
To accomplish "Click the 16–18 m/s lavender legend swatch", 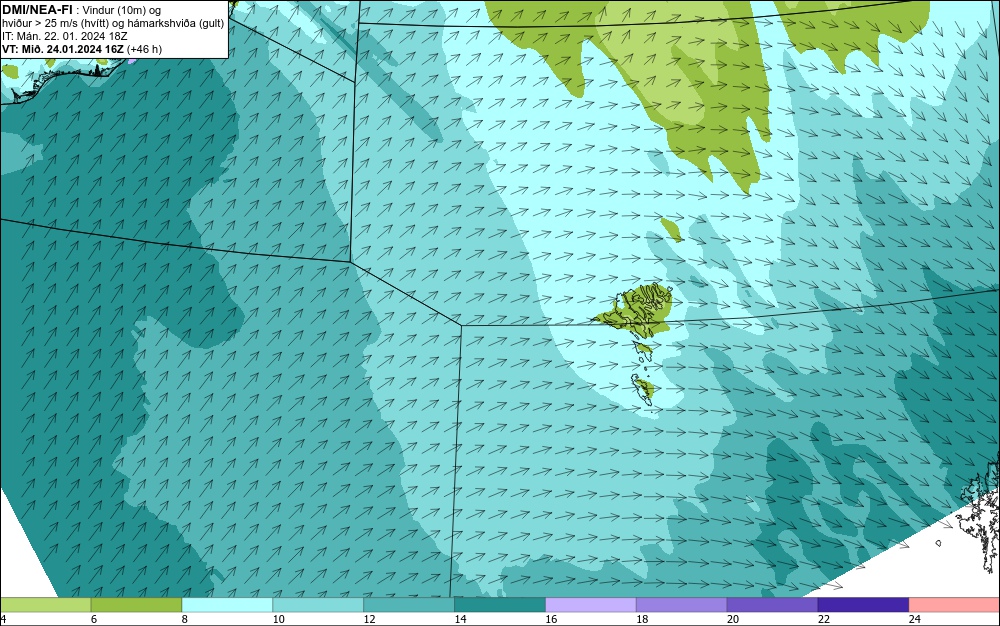I will [591, 605].
